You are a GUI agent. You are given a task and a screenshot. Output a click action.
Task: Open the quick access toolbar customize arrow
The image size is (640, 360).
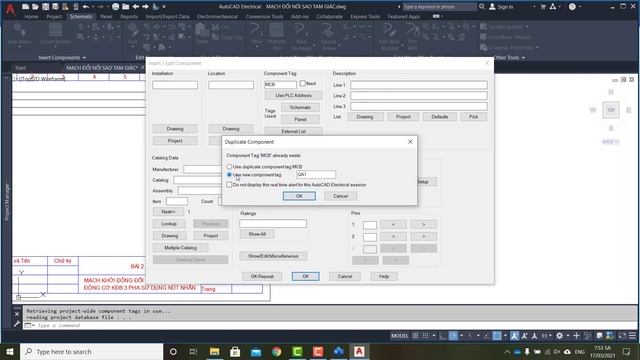164,7
